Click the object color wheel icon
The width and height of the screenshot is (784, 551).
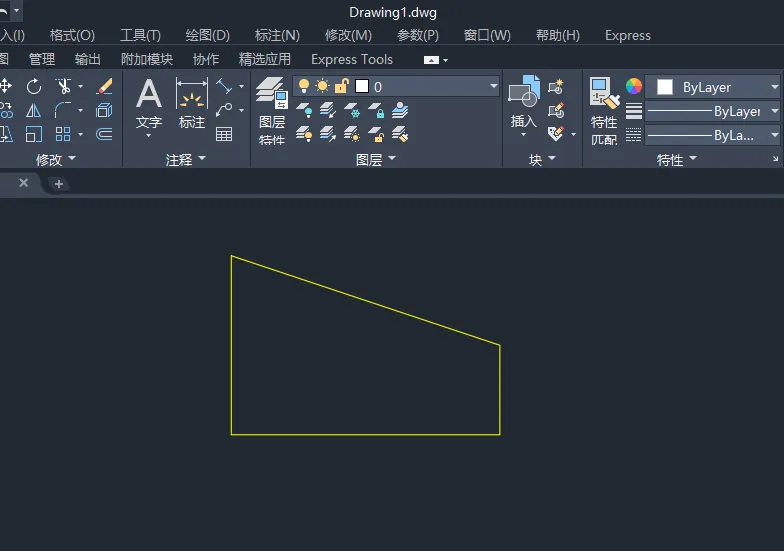point(634,86)
